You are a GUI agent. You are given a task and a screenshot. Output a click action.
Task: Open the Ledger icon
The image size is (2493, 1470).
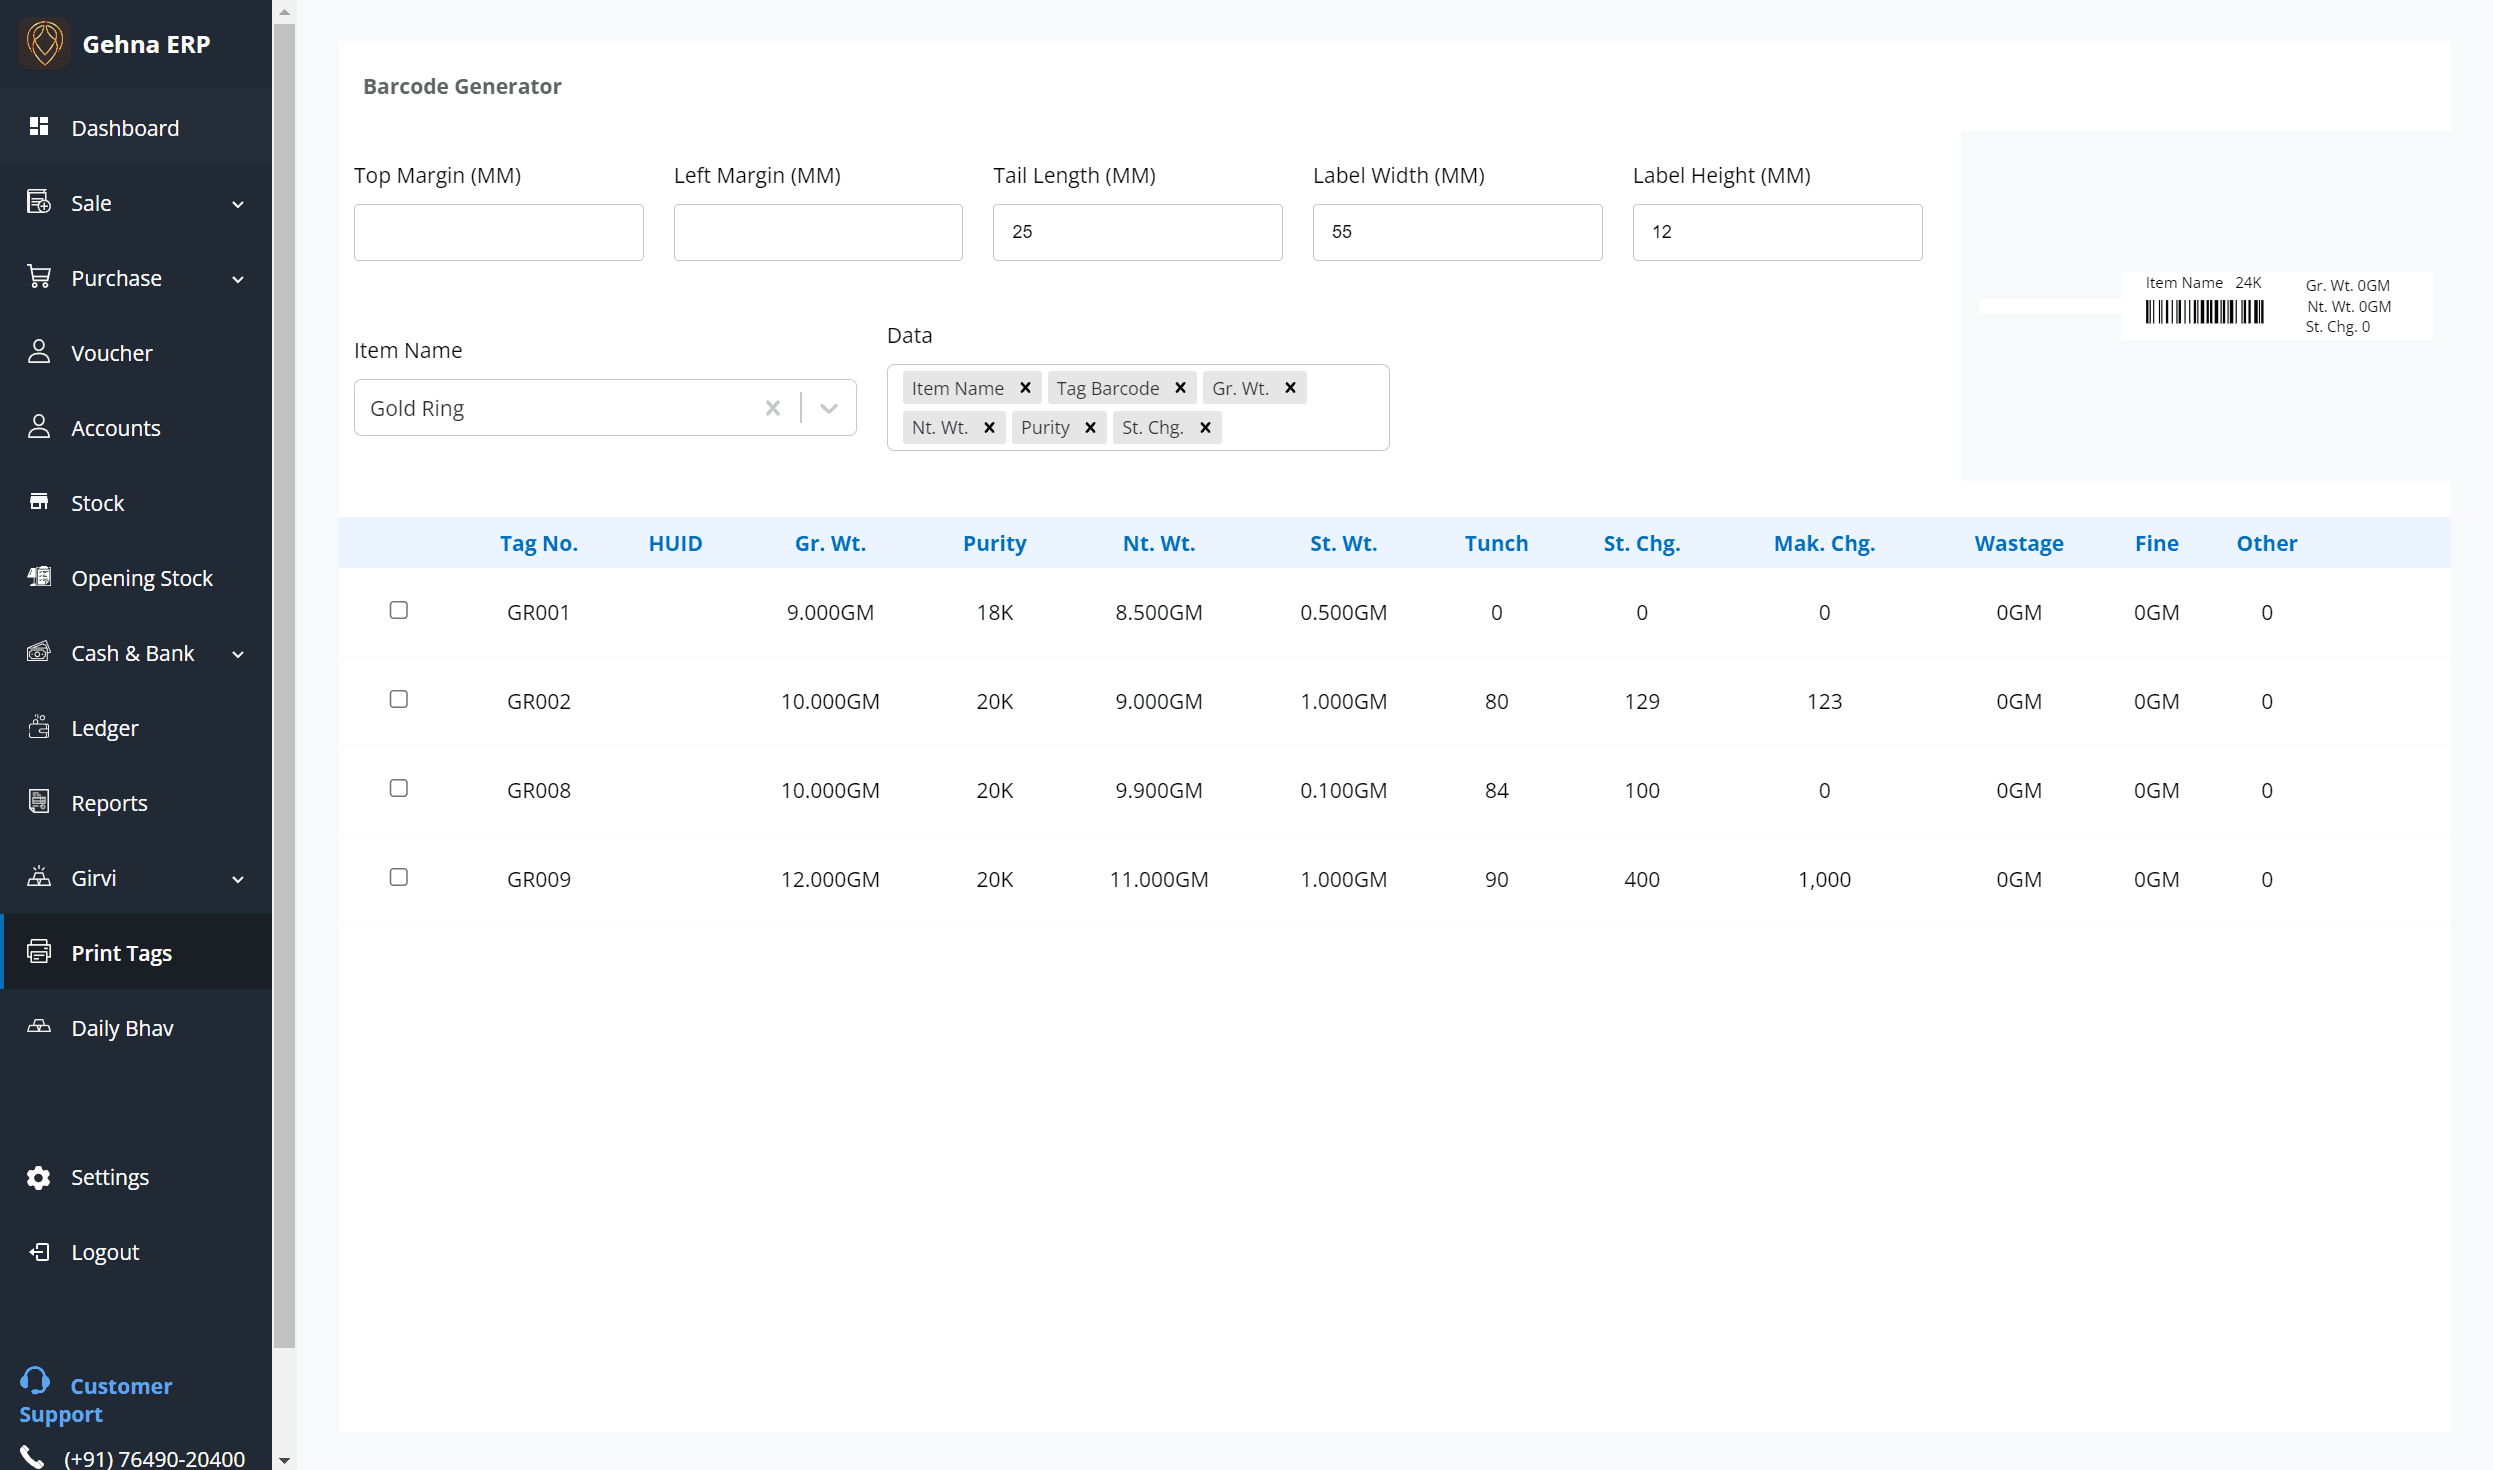tap(39, 727)
